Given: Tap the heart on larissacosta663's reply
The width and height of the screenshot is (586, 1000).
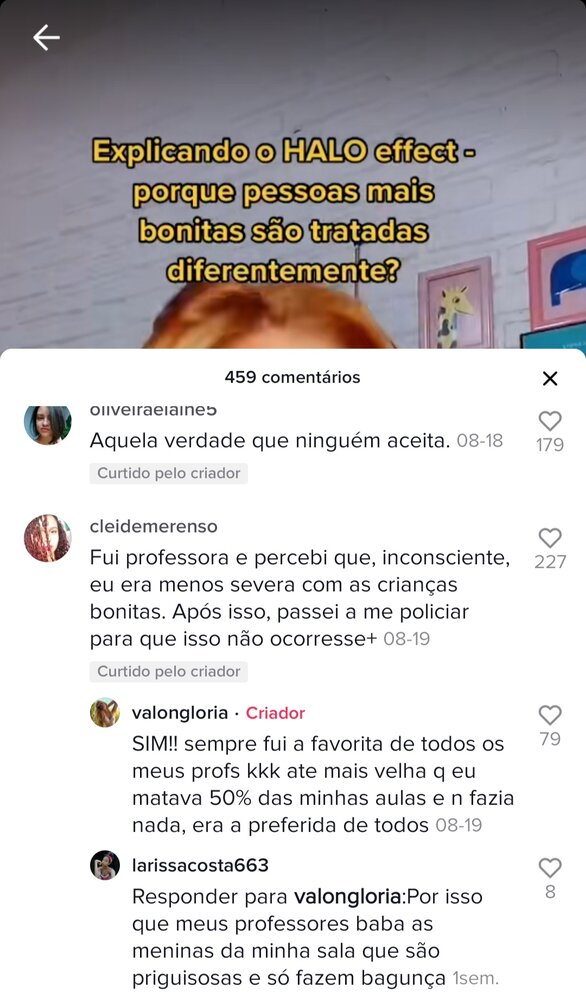Looking at the screenshot, I should [x=550, y=868].
